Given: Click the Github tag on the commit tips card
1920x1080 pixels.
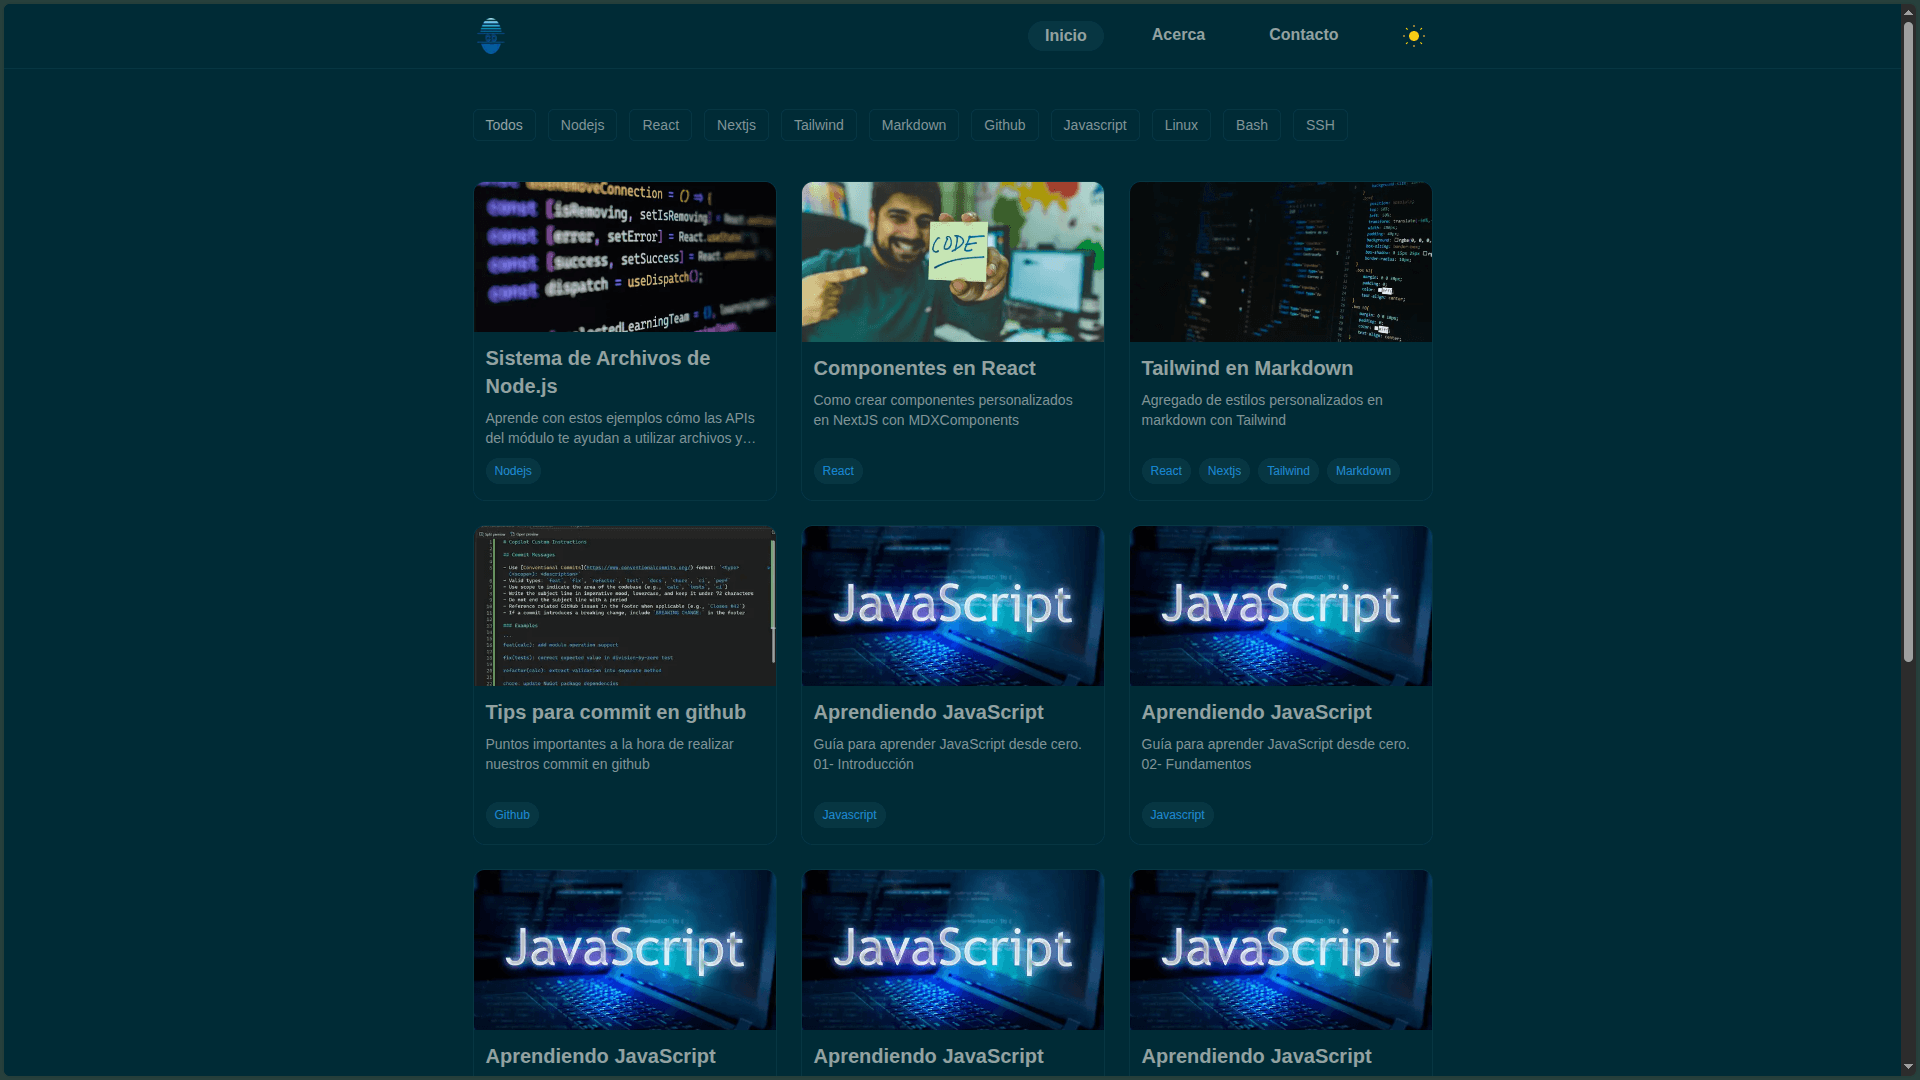Looking at the screenshot, I should [x=512, y=815].
